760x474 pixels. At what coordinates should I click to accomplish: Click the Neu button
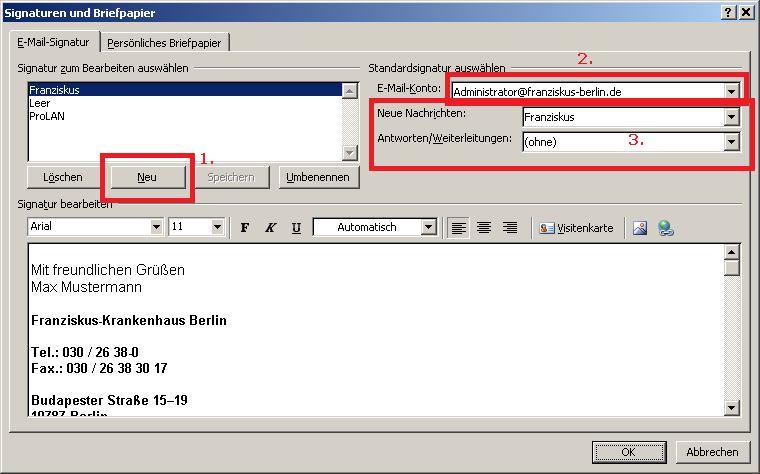(x=147, y=177)
